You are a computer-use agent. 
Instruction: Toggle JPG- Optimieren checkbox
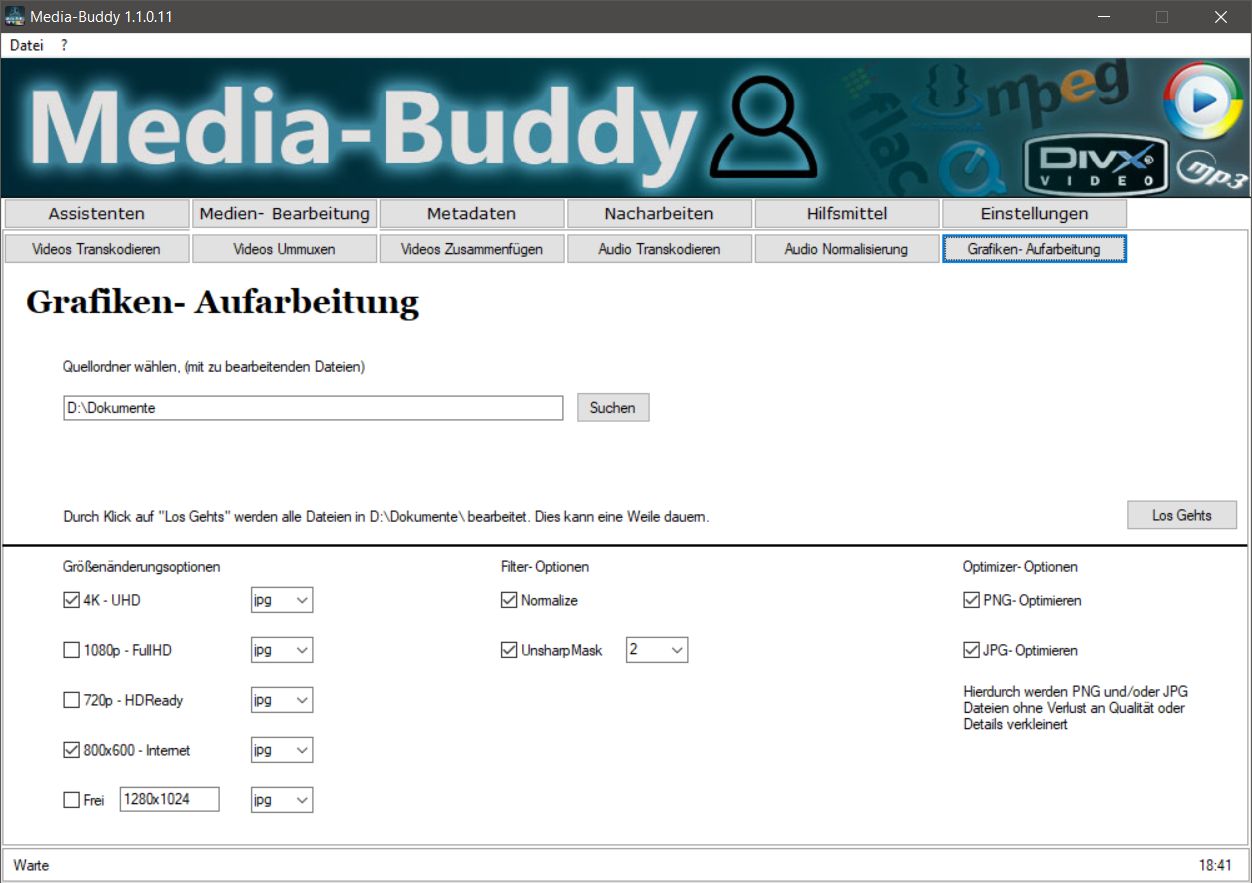click(971, 650)
